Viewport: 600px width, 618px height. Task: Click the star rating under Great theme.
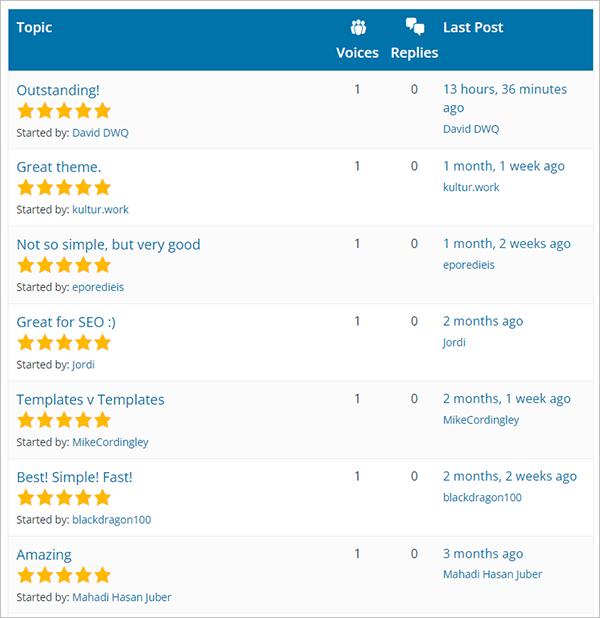pyautogui.click(x=64, y=187)
